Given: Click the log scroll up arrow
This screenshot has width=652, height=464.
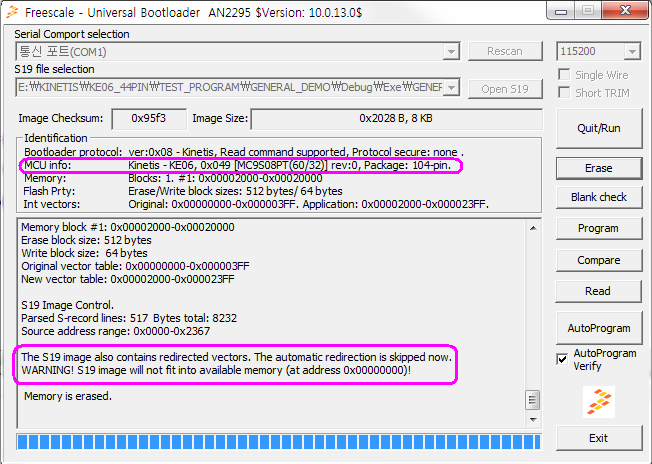Looking at the screenshot, I should (533, 228).
